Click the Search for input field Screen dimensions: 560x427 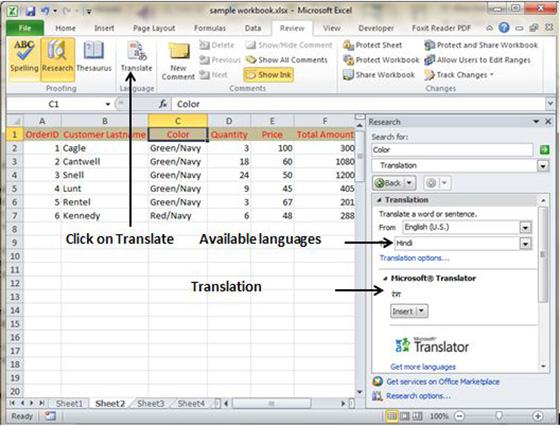click(452, 150)
